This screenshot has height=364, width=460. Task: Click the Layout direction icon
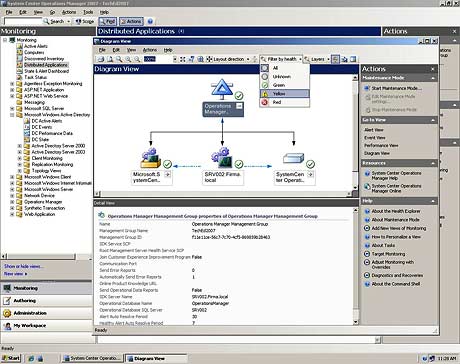[209, 59]
